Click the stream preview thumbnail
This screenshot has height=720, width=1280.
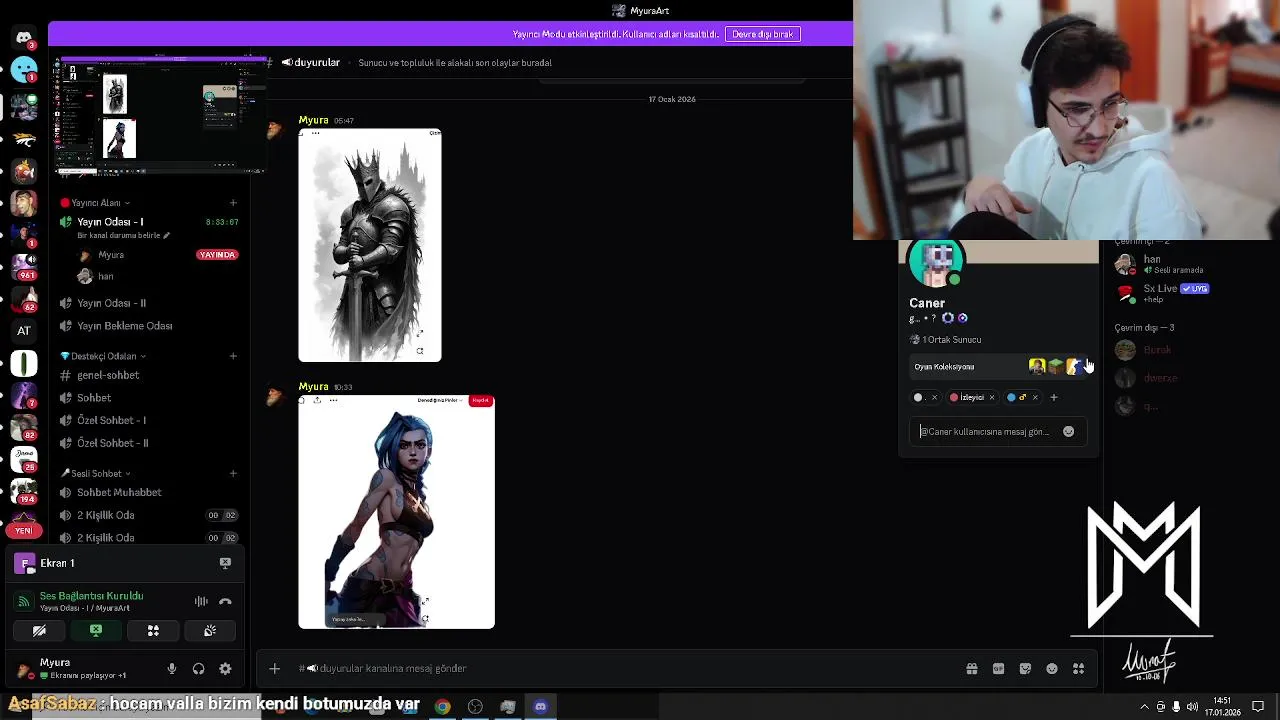160,115
